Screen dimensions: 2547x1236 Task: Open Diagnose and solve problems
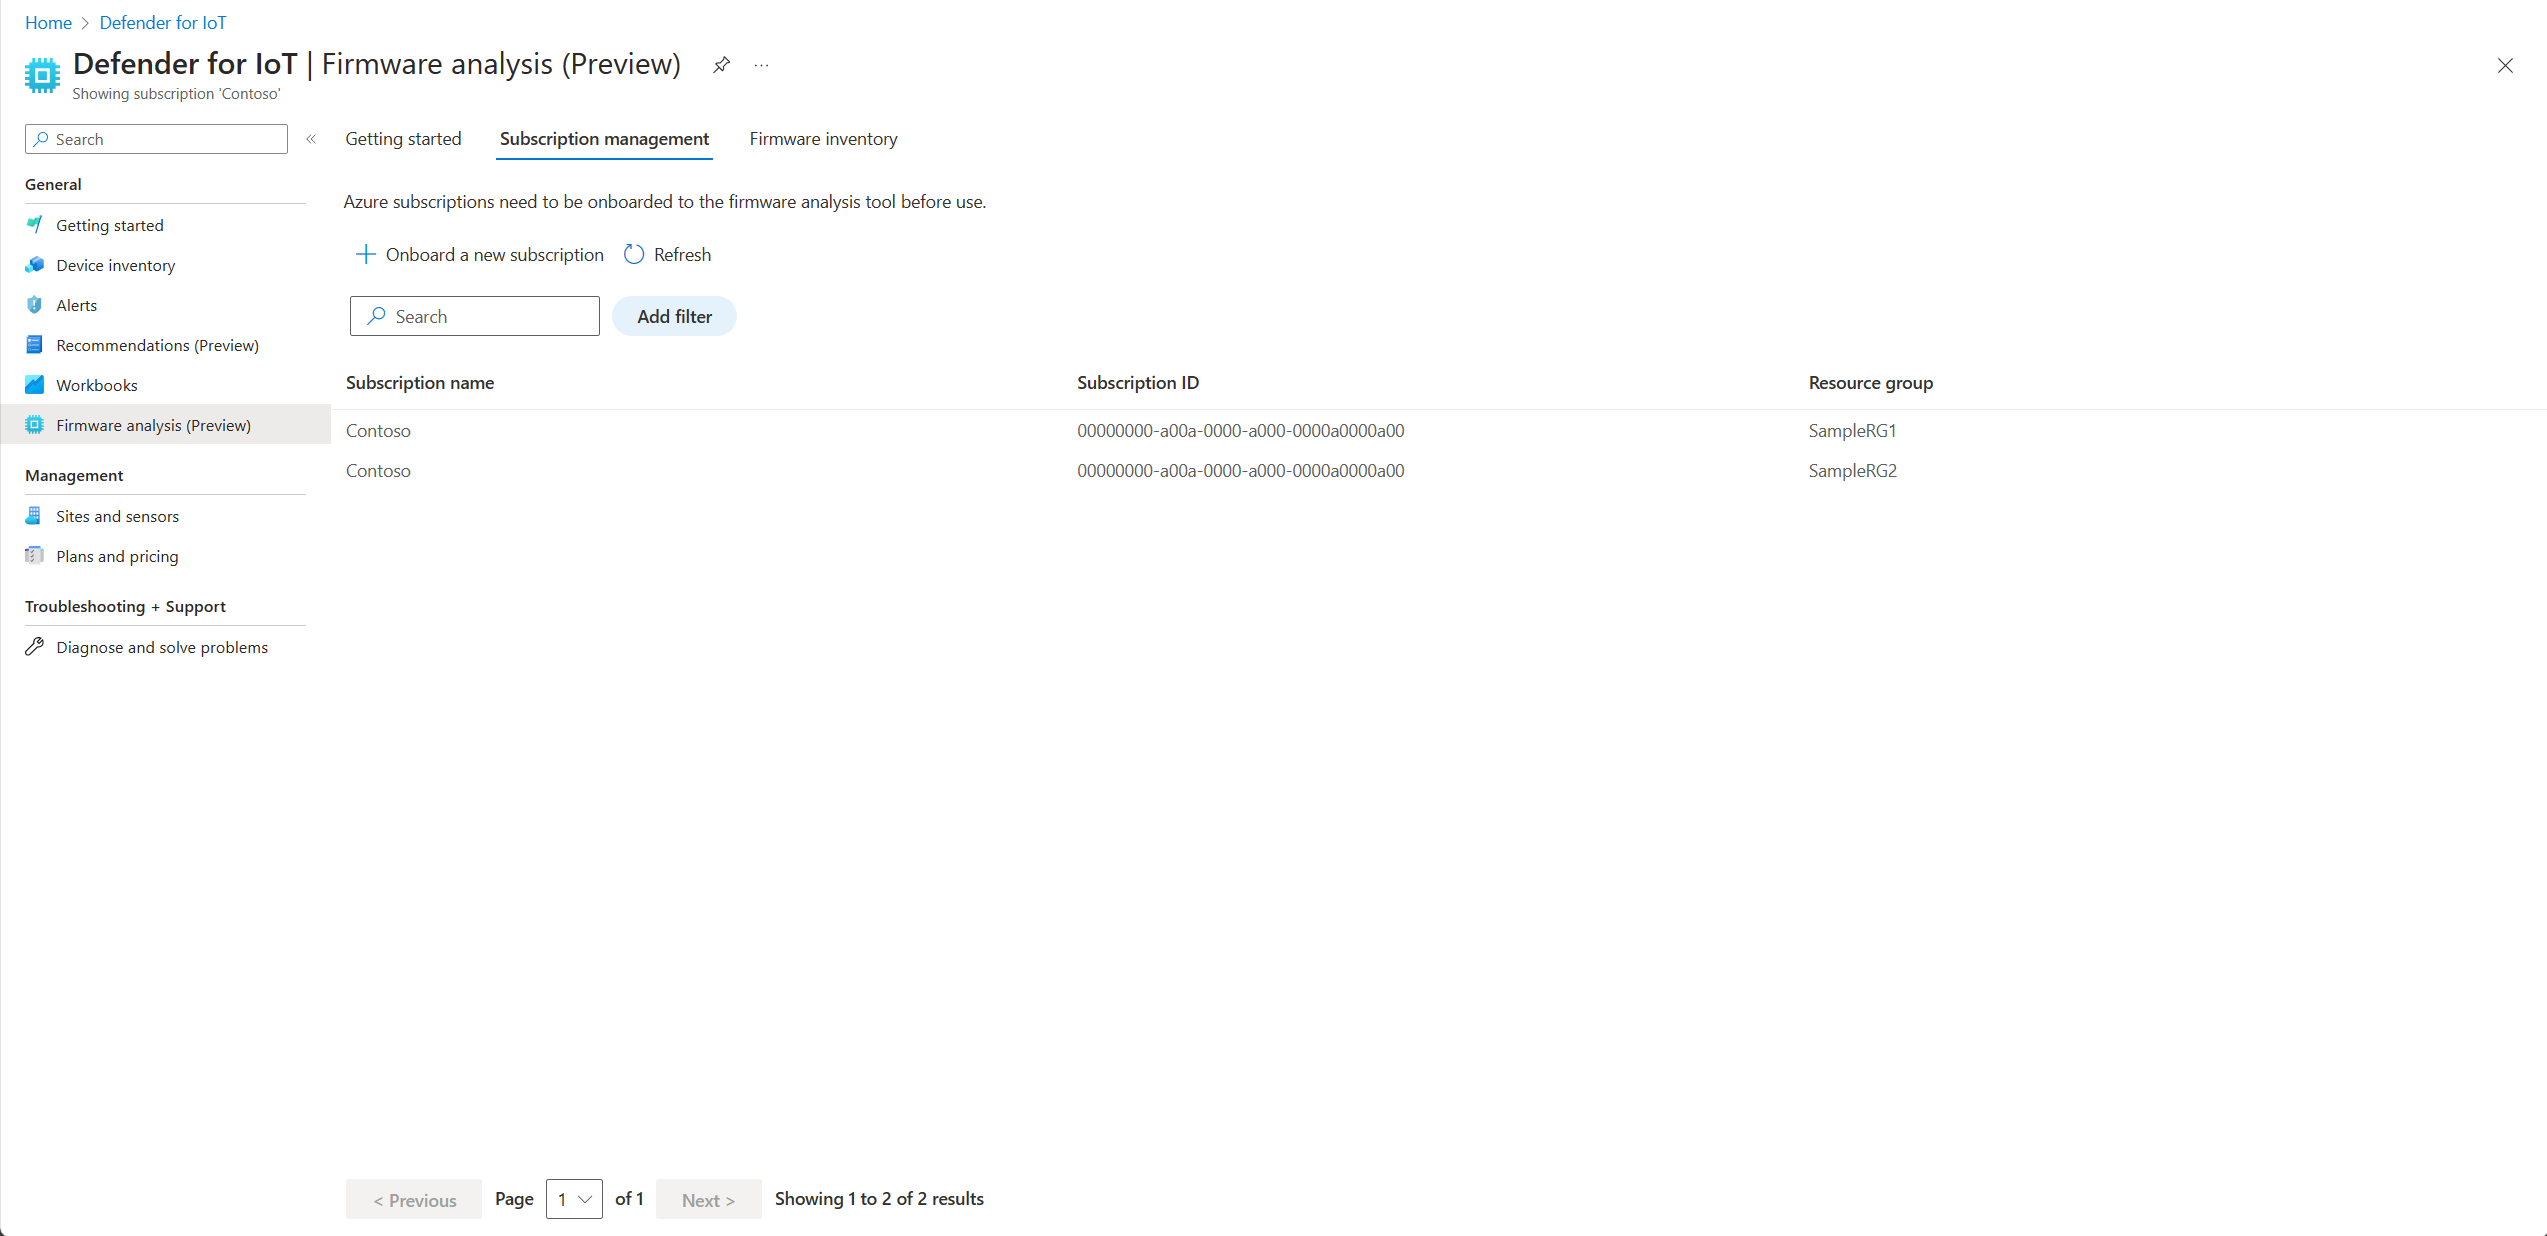tap(162, 647)
